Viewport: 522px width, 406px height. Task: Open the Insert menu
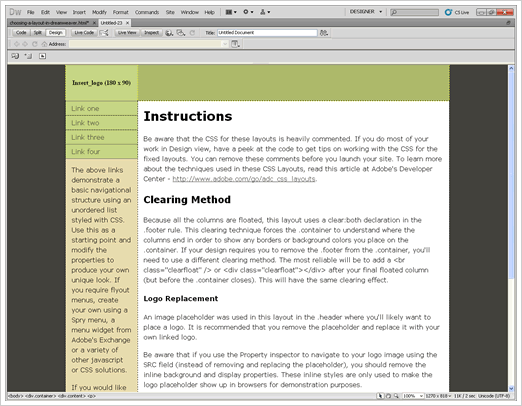(79, 12)
